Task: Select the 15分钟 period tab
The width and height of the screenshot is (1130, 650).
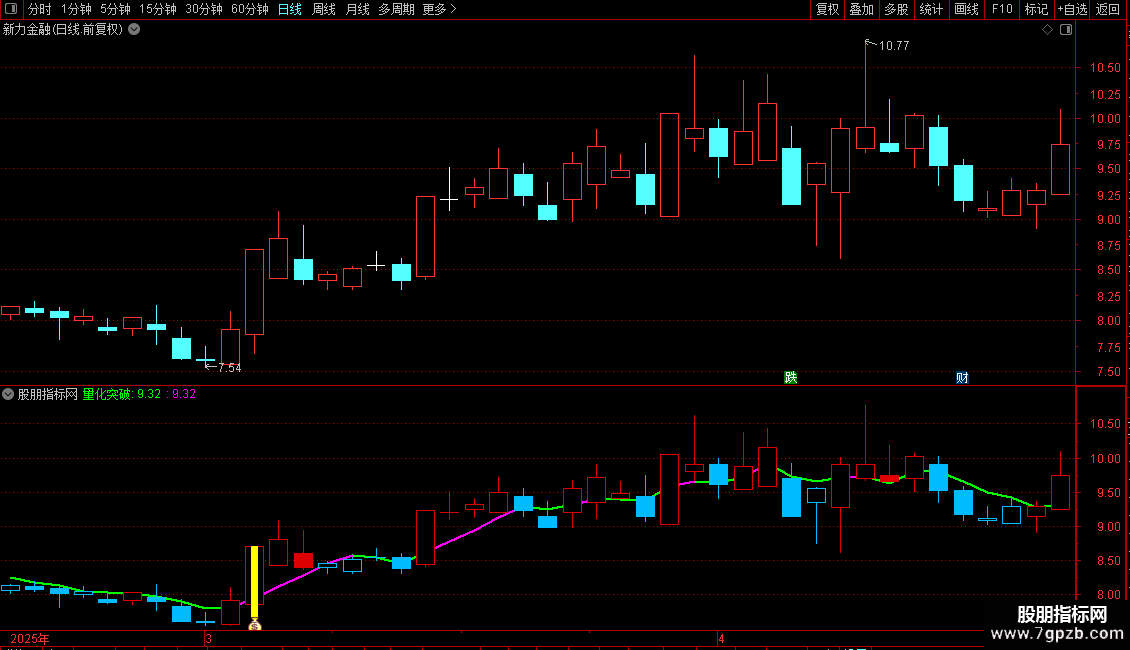Action: point(157,9)
